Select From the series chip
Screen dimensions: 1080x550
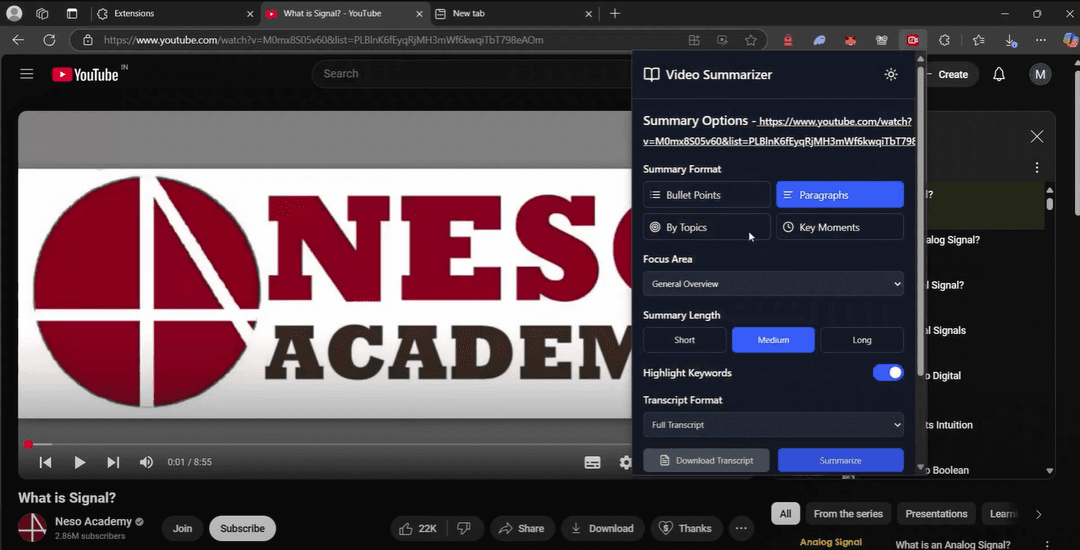(848, 514)
